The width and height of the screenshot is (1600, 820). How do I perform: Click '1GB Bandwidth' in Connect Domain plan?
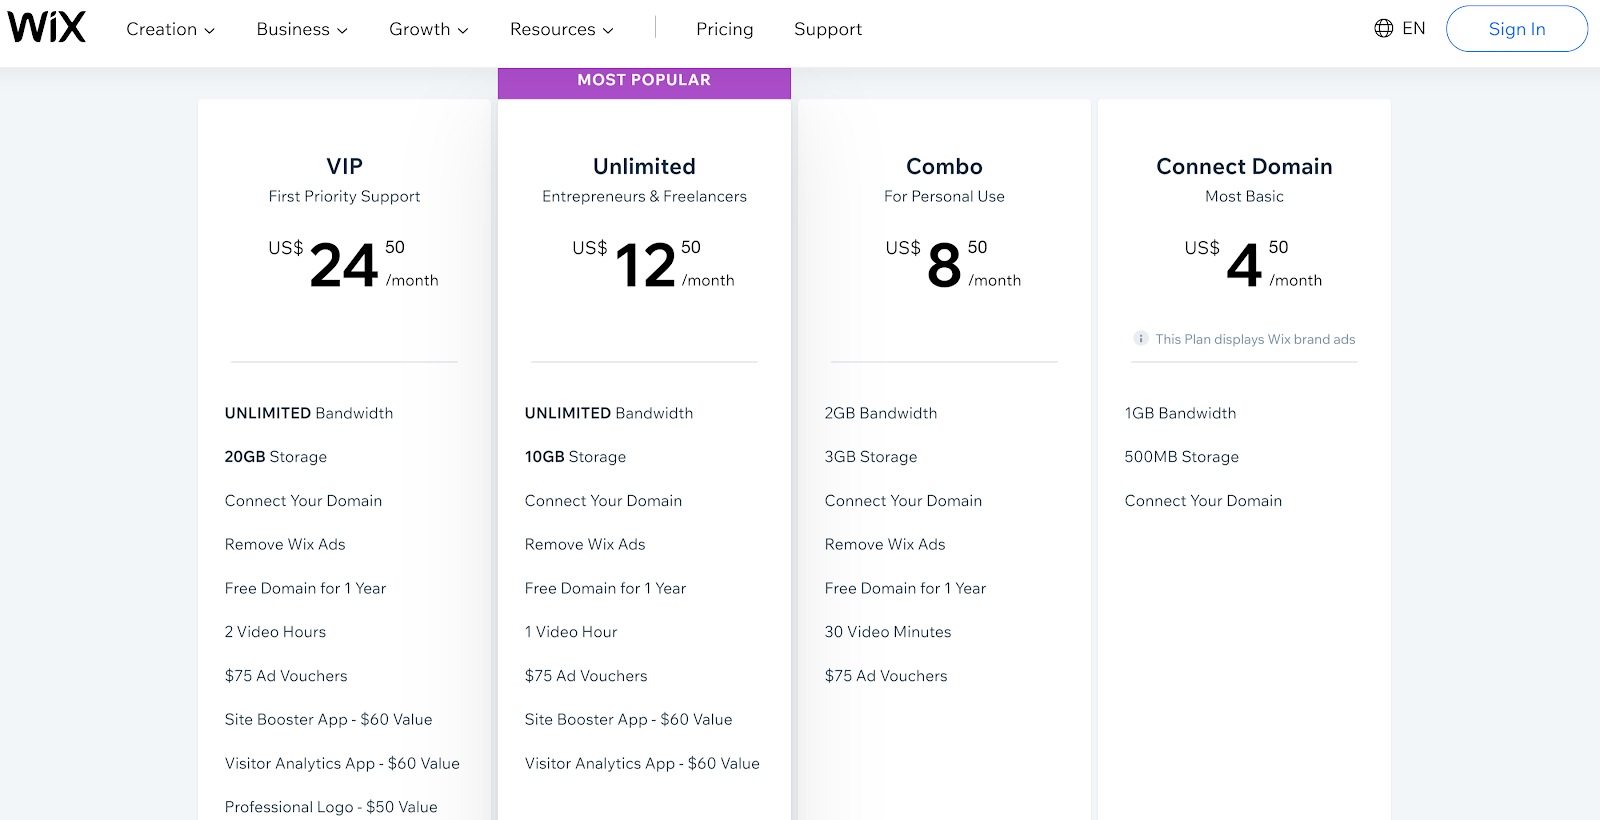click(1180, 413)
